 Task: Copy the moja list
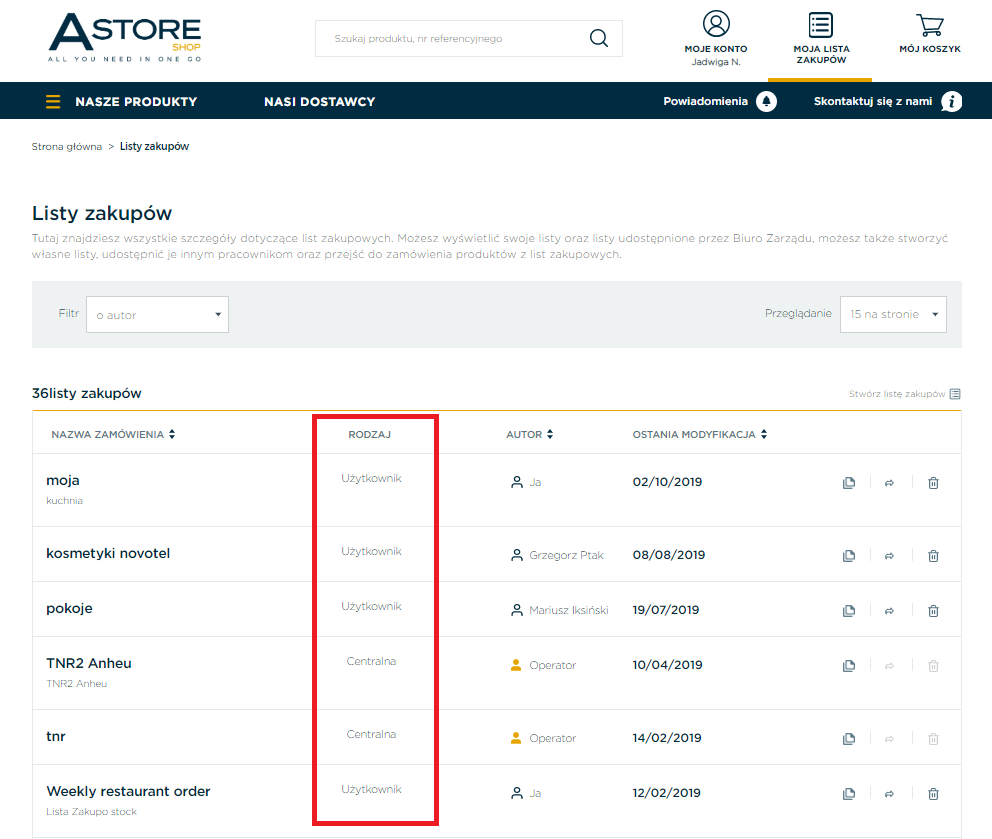[x=849, y=483]
